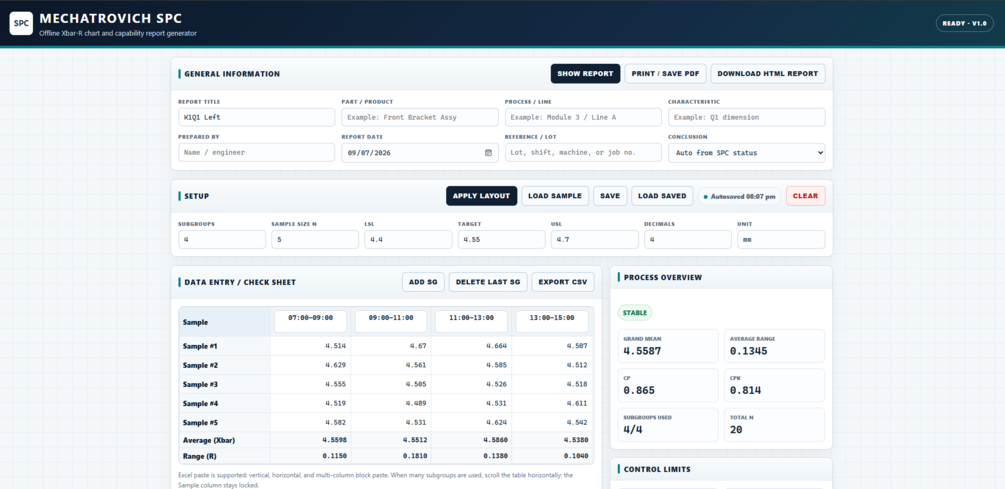
Task: Focus the Report Title field
Action: click(256, 117)
